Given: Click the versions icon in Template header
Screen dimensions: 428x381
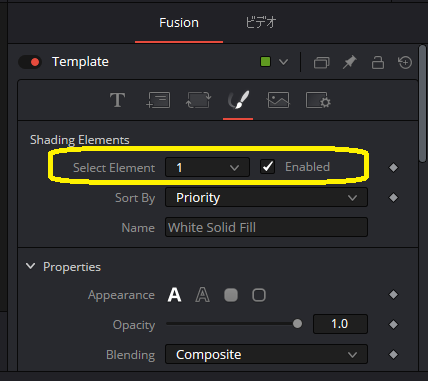Looking at the screenshot, I should point(321,62).
